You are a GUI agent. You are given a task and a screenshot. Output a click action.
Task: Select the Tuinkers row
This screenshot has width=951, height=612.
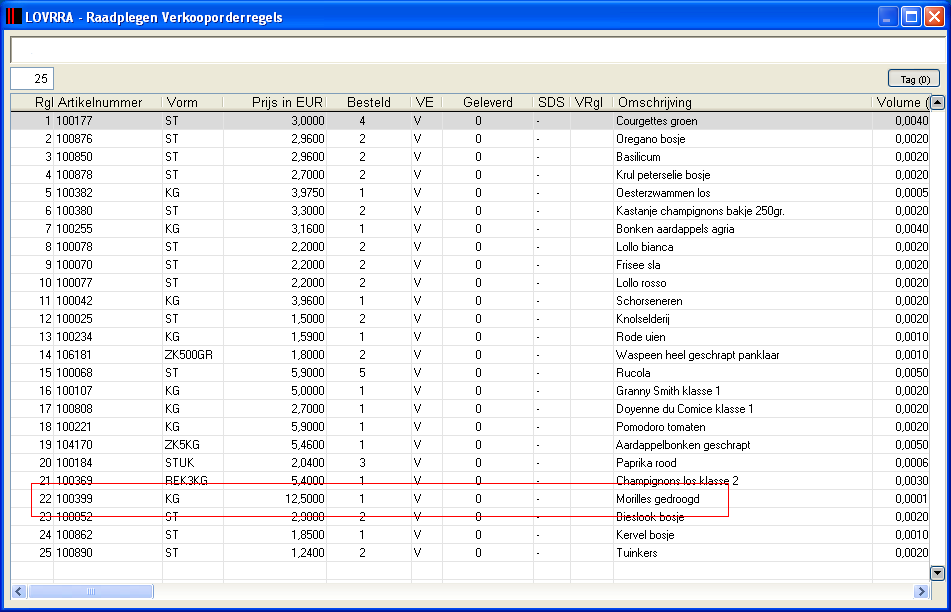point(470,553)
